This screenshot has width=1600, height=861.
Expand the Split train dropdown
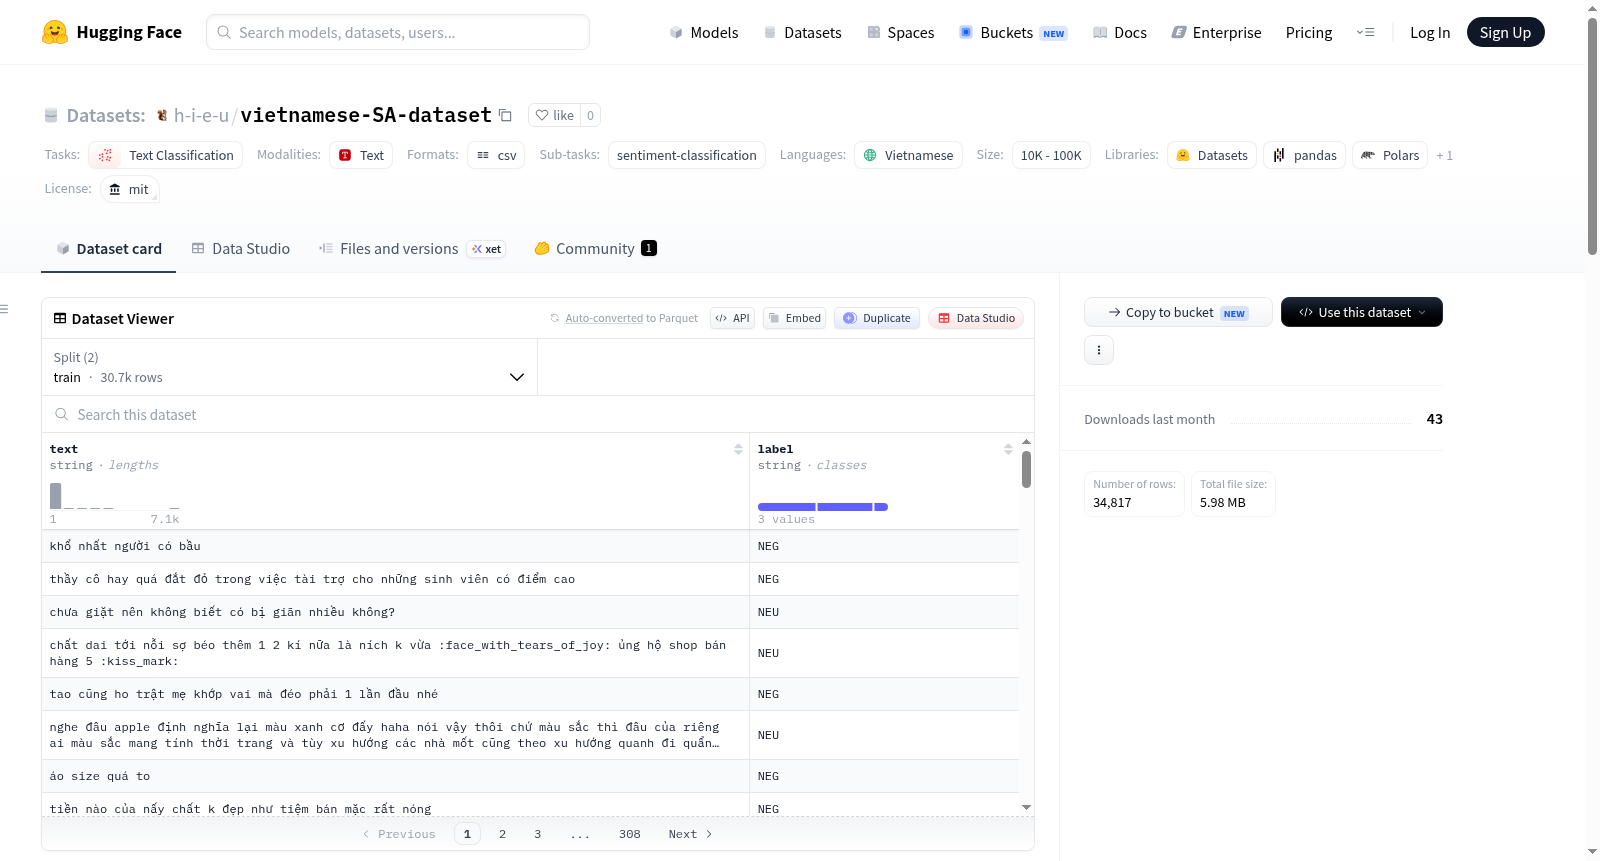pos(290,367)
